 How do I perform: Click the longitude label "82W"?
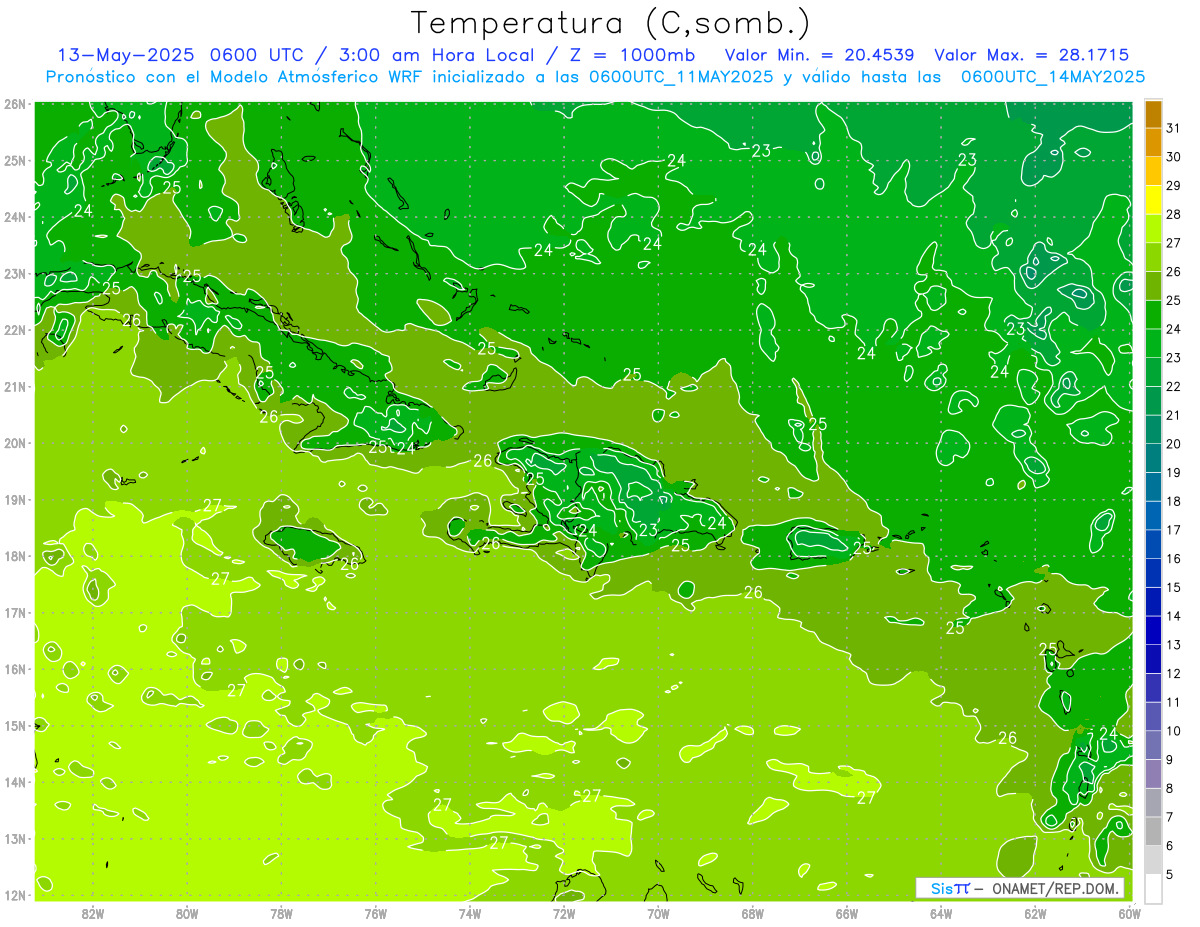pos(93,913)
